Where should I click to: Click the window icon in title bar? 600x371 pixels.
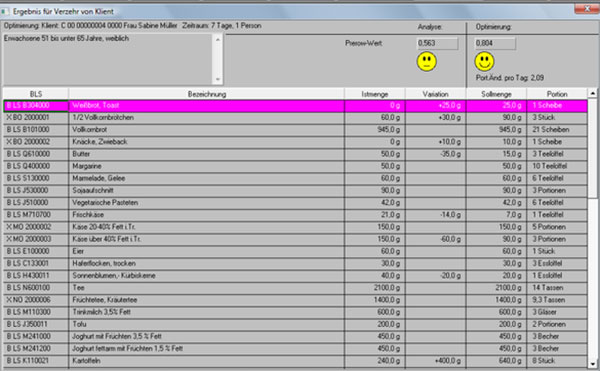point(4,11)
